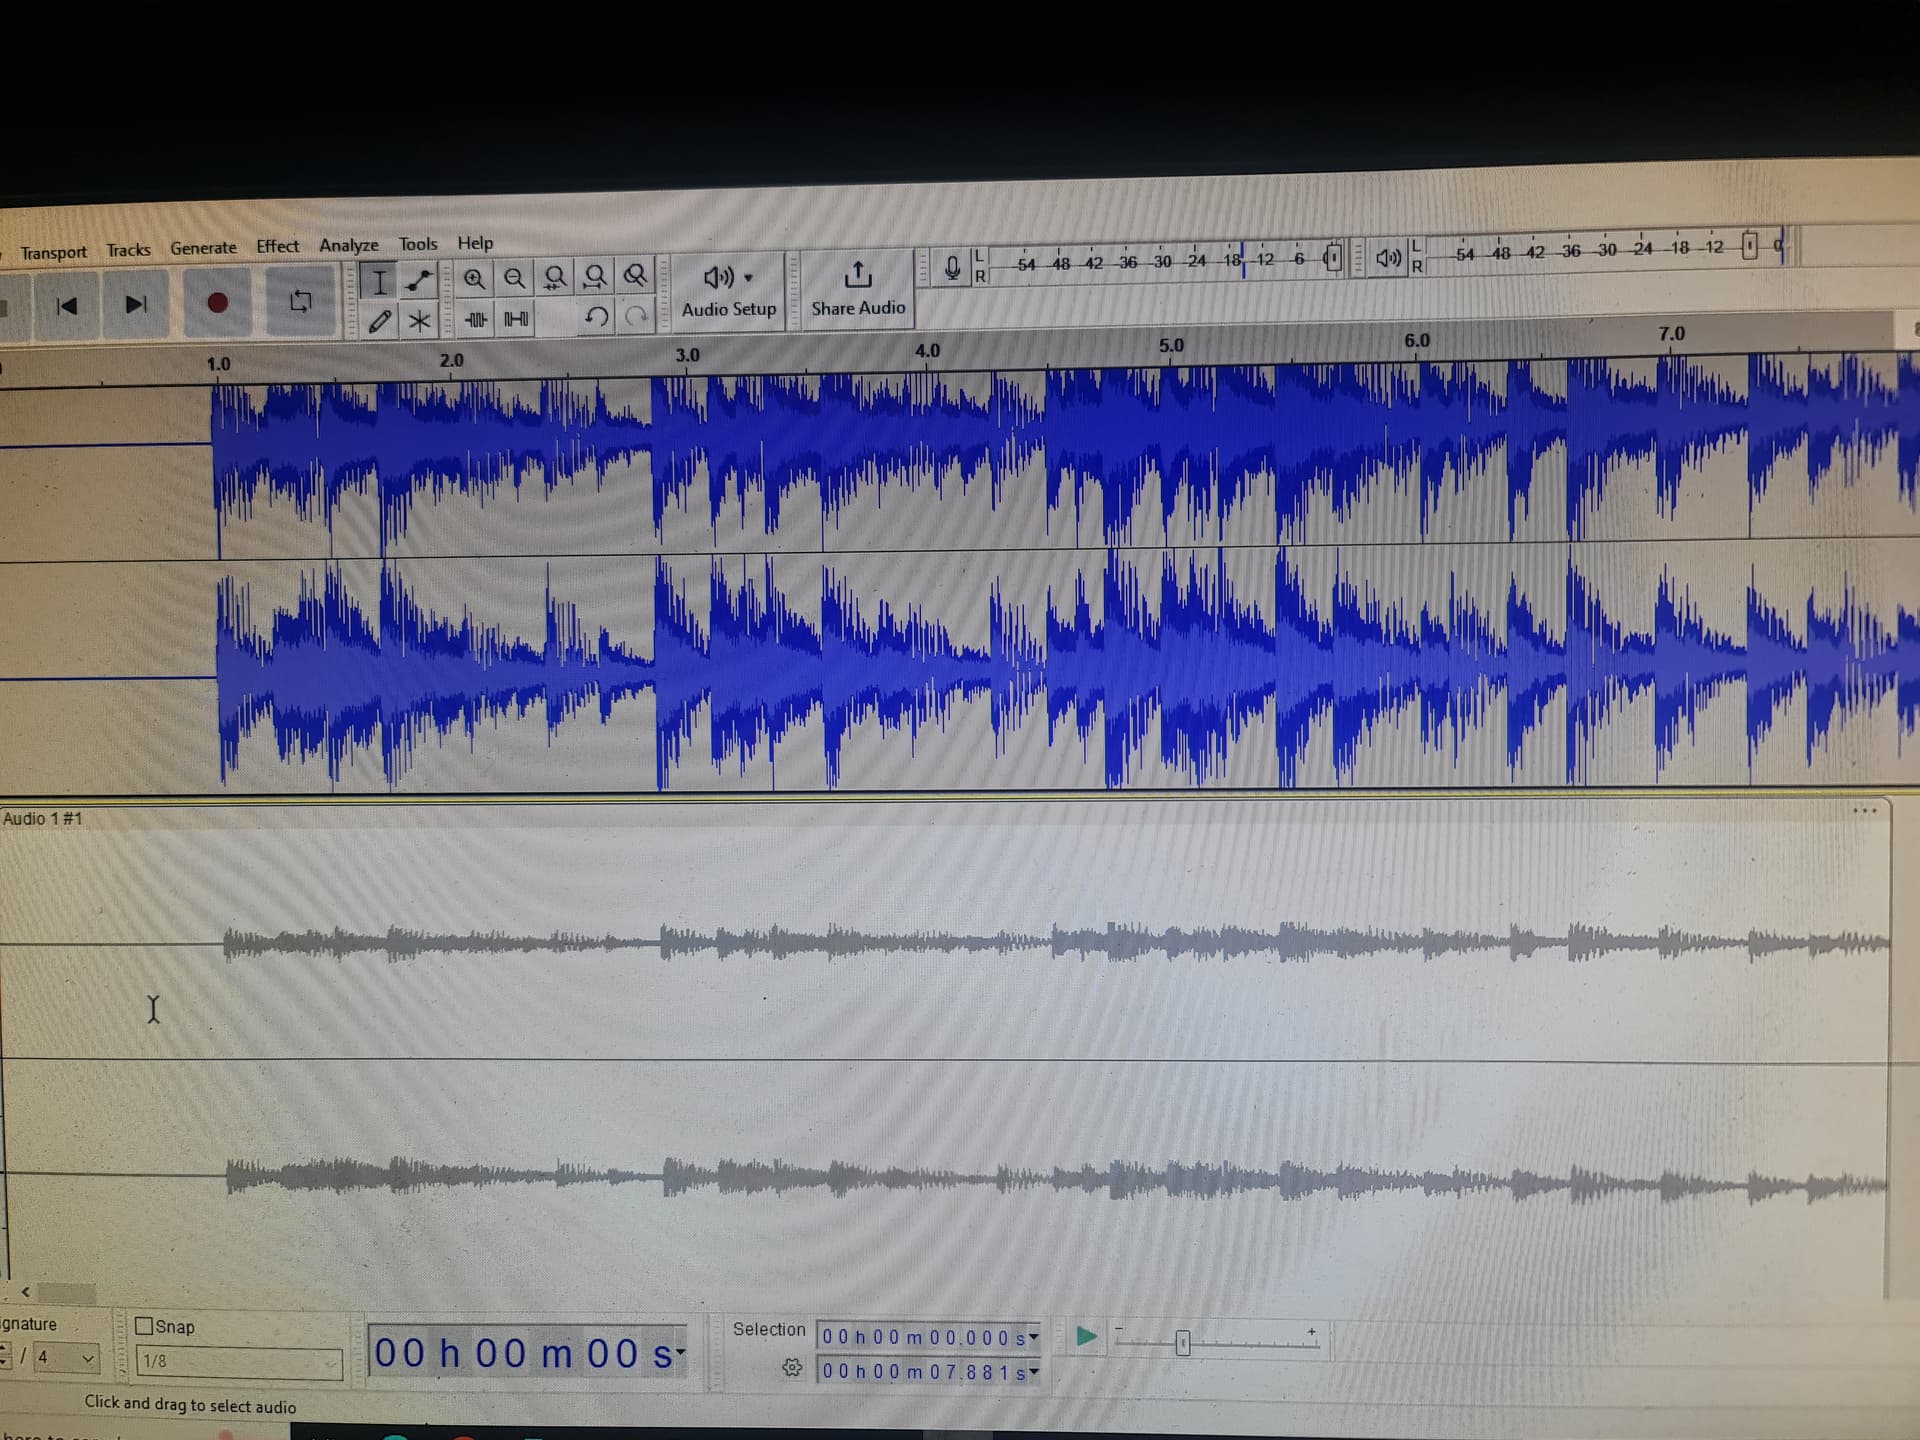This screenshot has width=1920, height=1440.
Task: Open the Audio Setup dropdown
Action: tap(728, 290)
